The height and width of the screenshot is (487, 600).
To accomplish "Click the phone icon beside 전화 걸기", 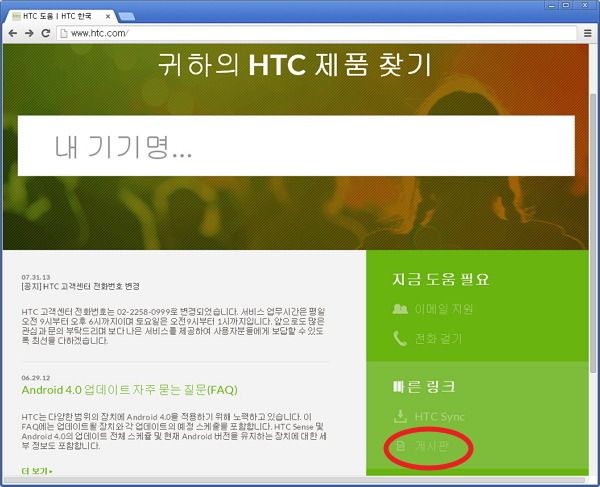I will tap(400, 339).
